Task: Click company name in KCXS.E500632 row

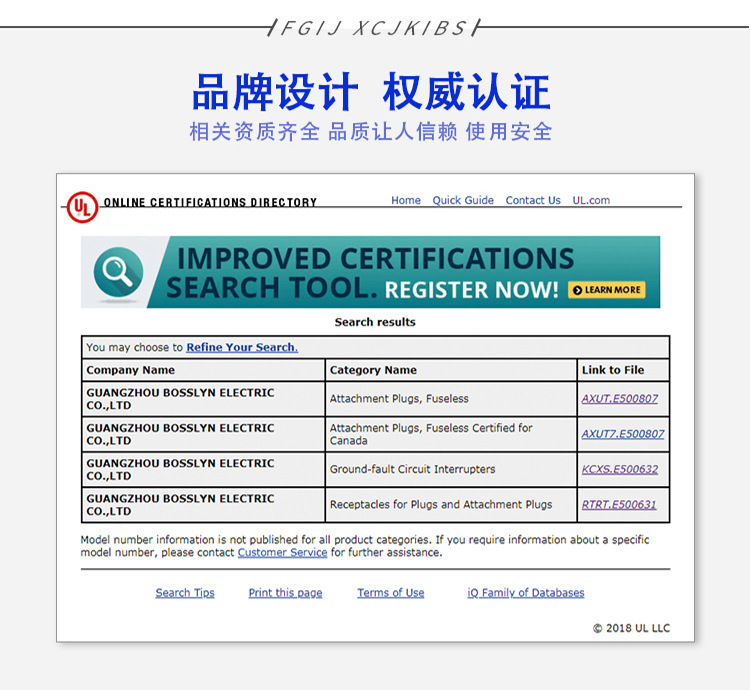Action: [180, 470]
